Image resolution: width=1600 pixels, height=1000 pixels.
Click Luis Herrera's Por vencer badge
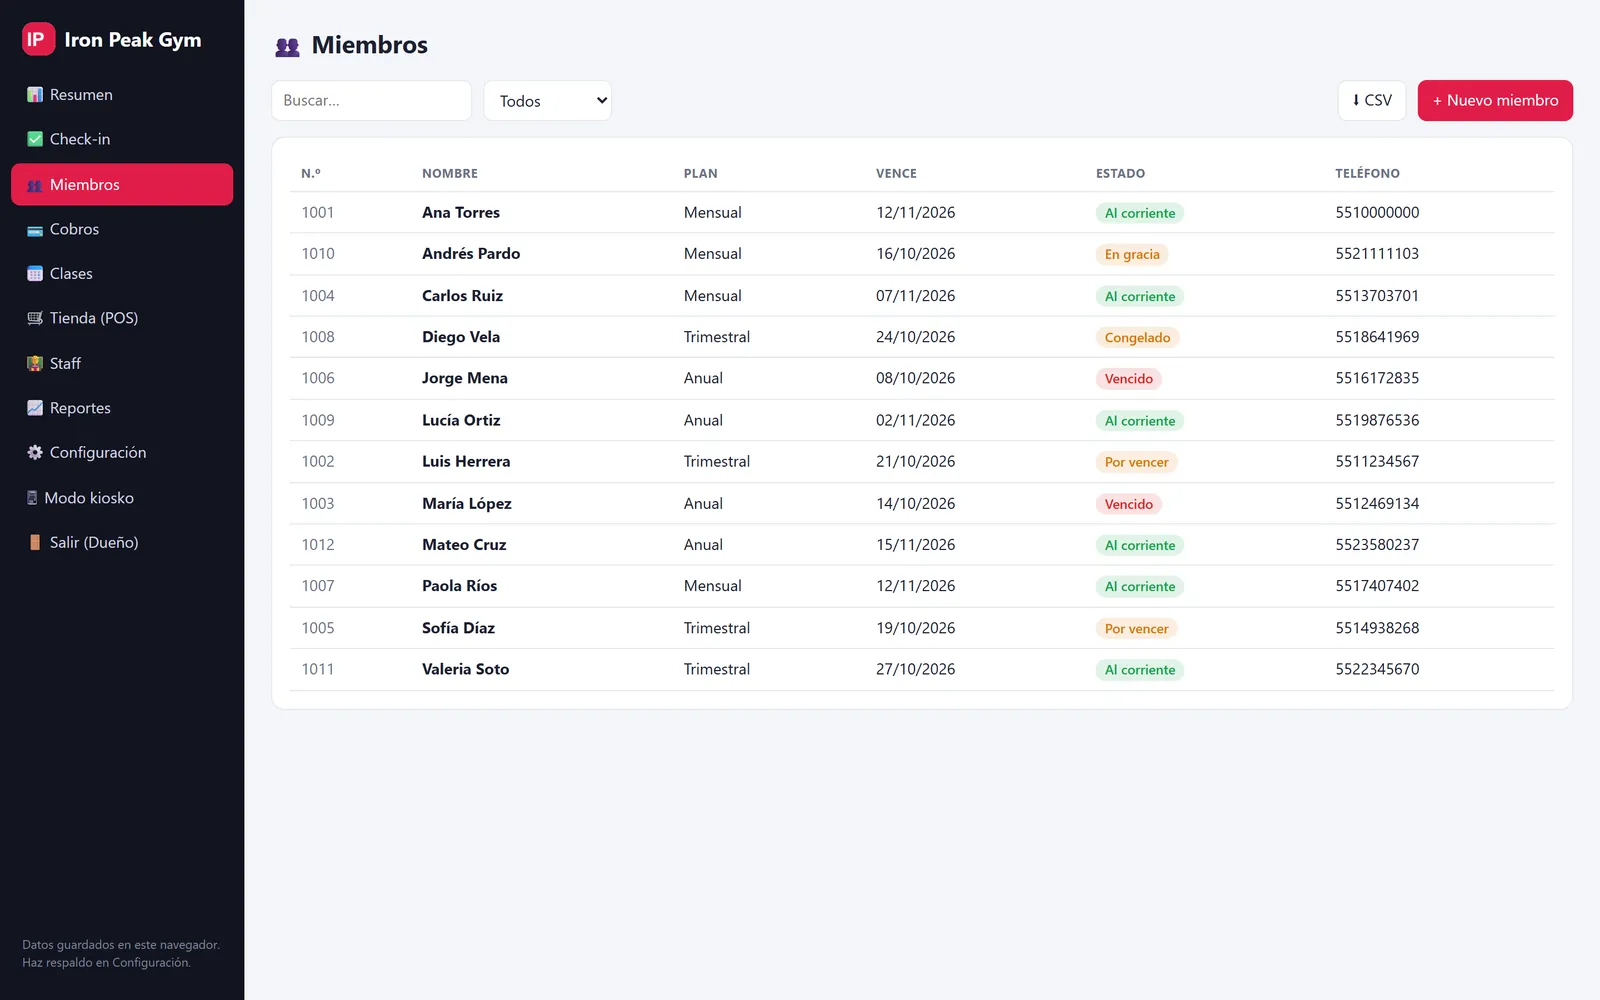click(1136, 462)
